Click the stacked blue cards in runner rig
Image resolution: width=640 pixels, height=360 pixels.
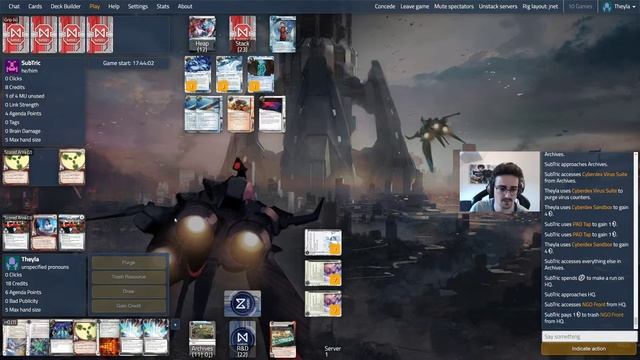coord(204,114)
